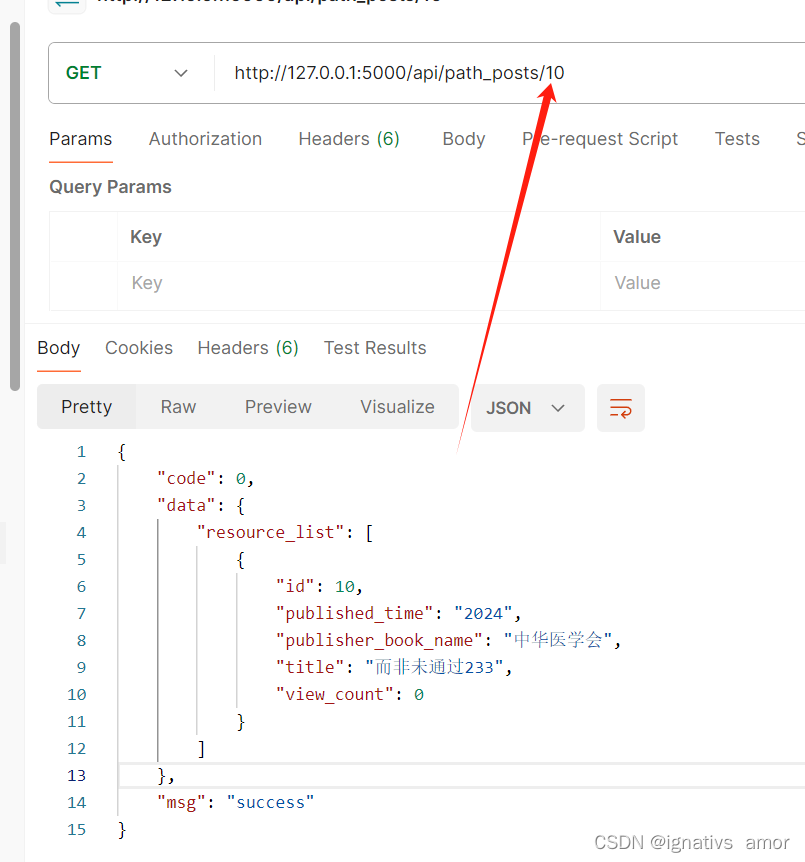805x862 pixels.
Task: Click the Key column header
Action: [146, 237]
